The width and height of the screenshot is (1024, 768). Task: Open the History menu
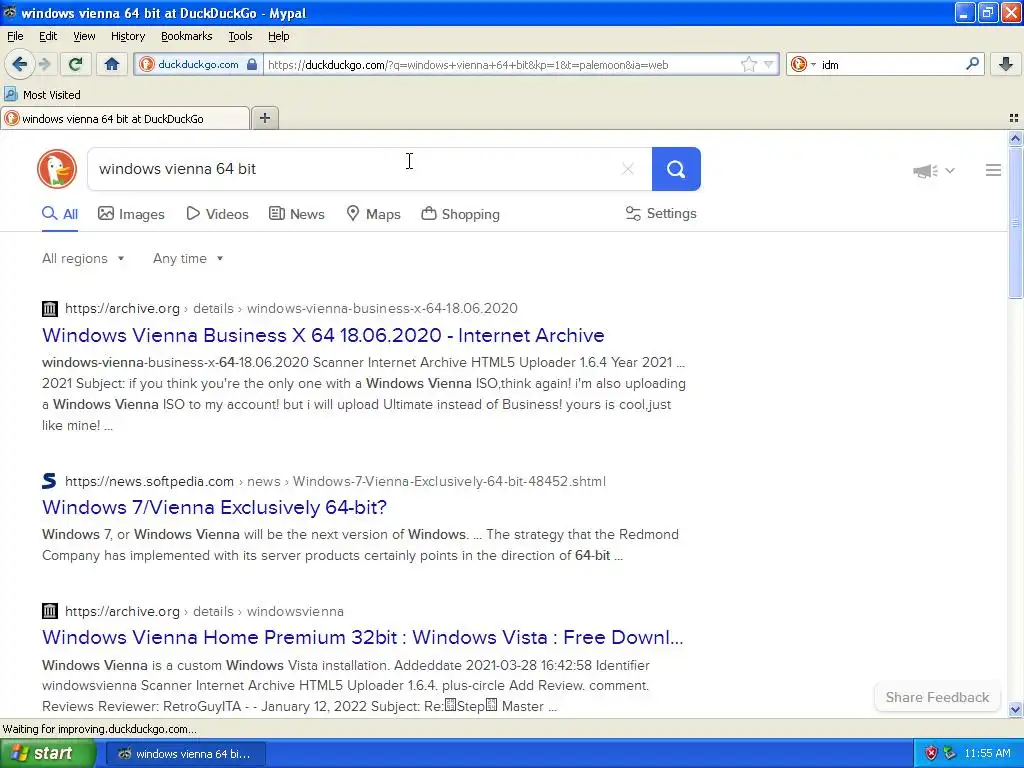(127, 36)
